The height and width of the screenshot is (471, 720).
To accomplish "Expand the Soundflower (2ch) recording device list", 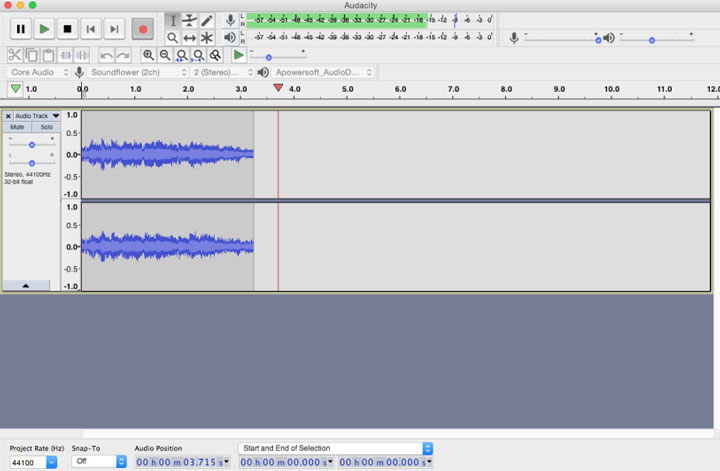I will (139, 73).
